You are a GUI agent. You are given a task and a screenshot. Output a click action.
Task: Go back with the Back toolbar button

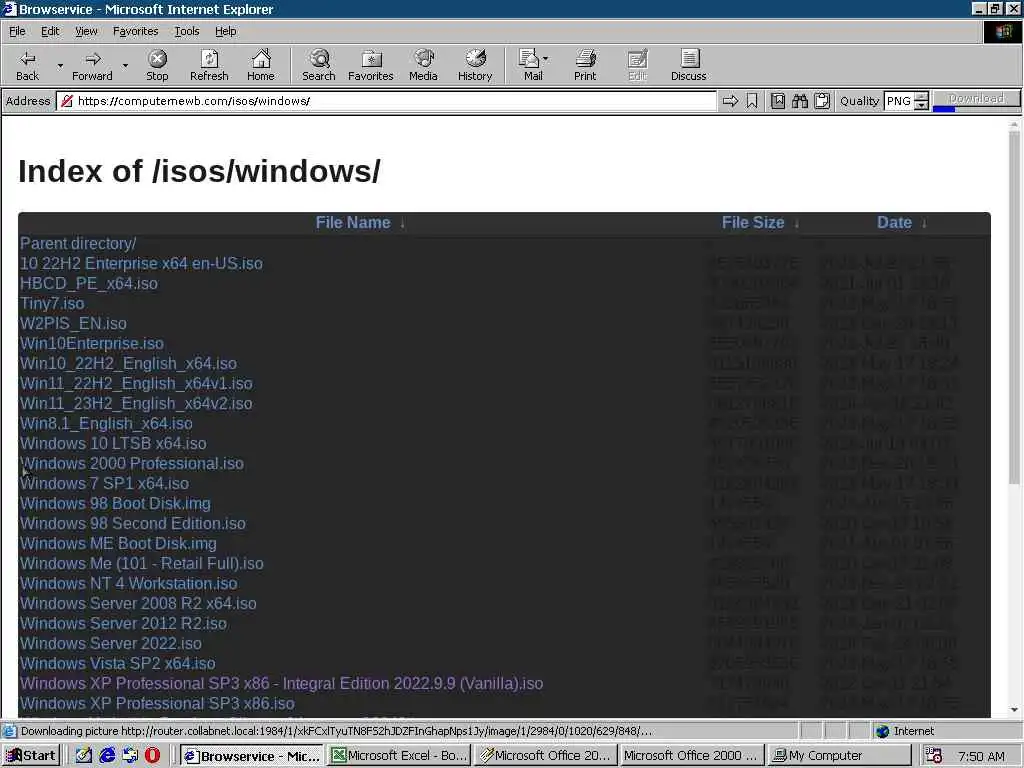[27, 65]
